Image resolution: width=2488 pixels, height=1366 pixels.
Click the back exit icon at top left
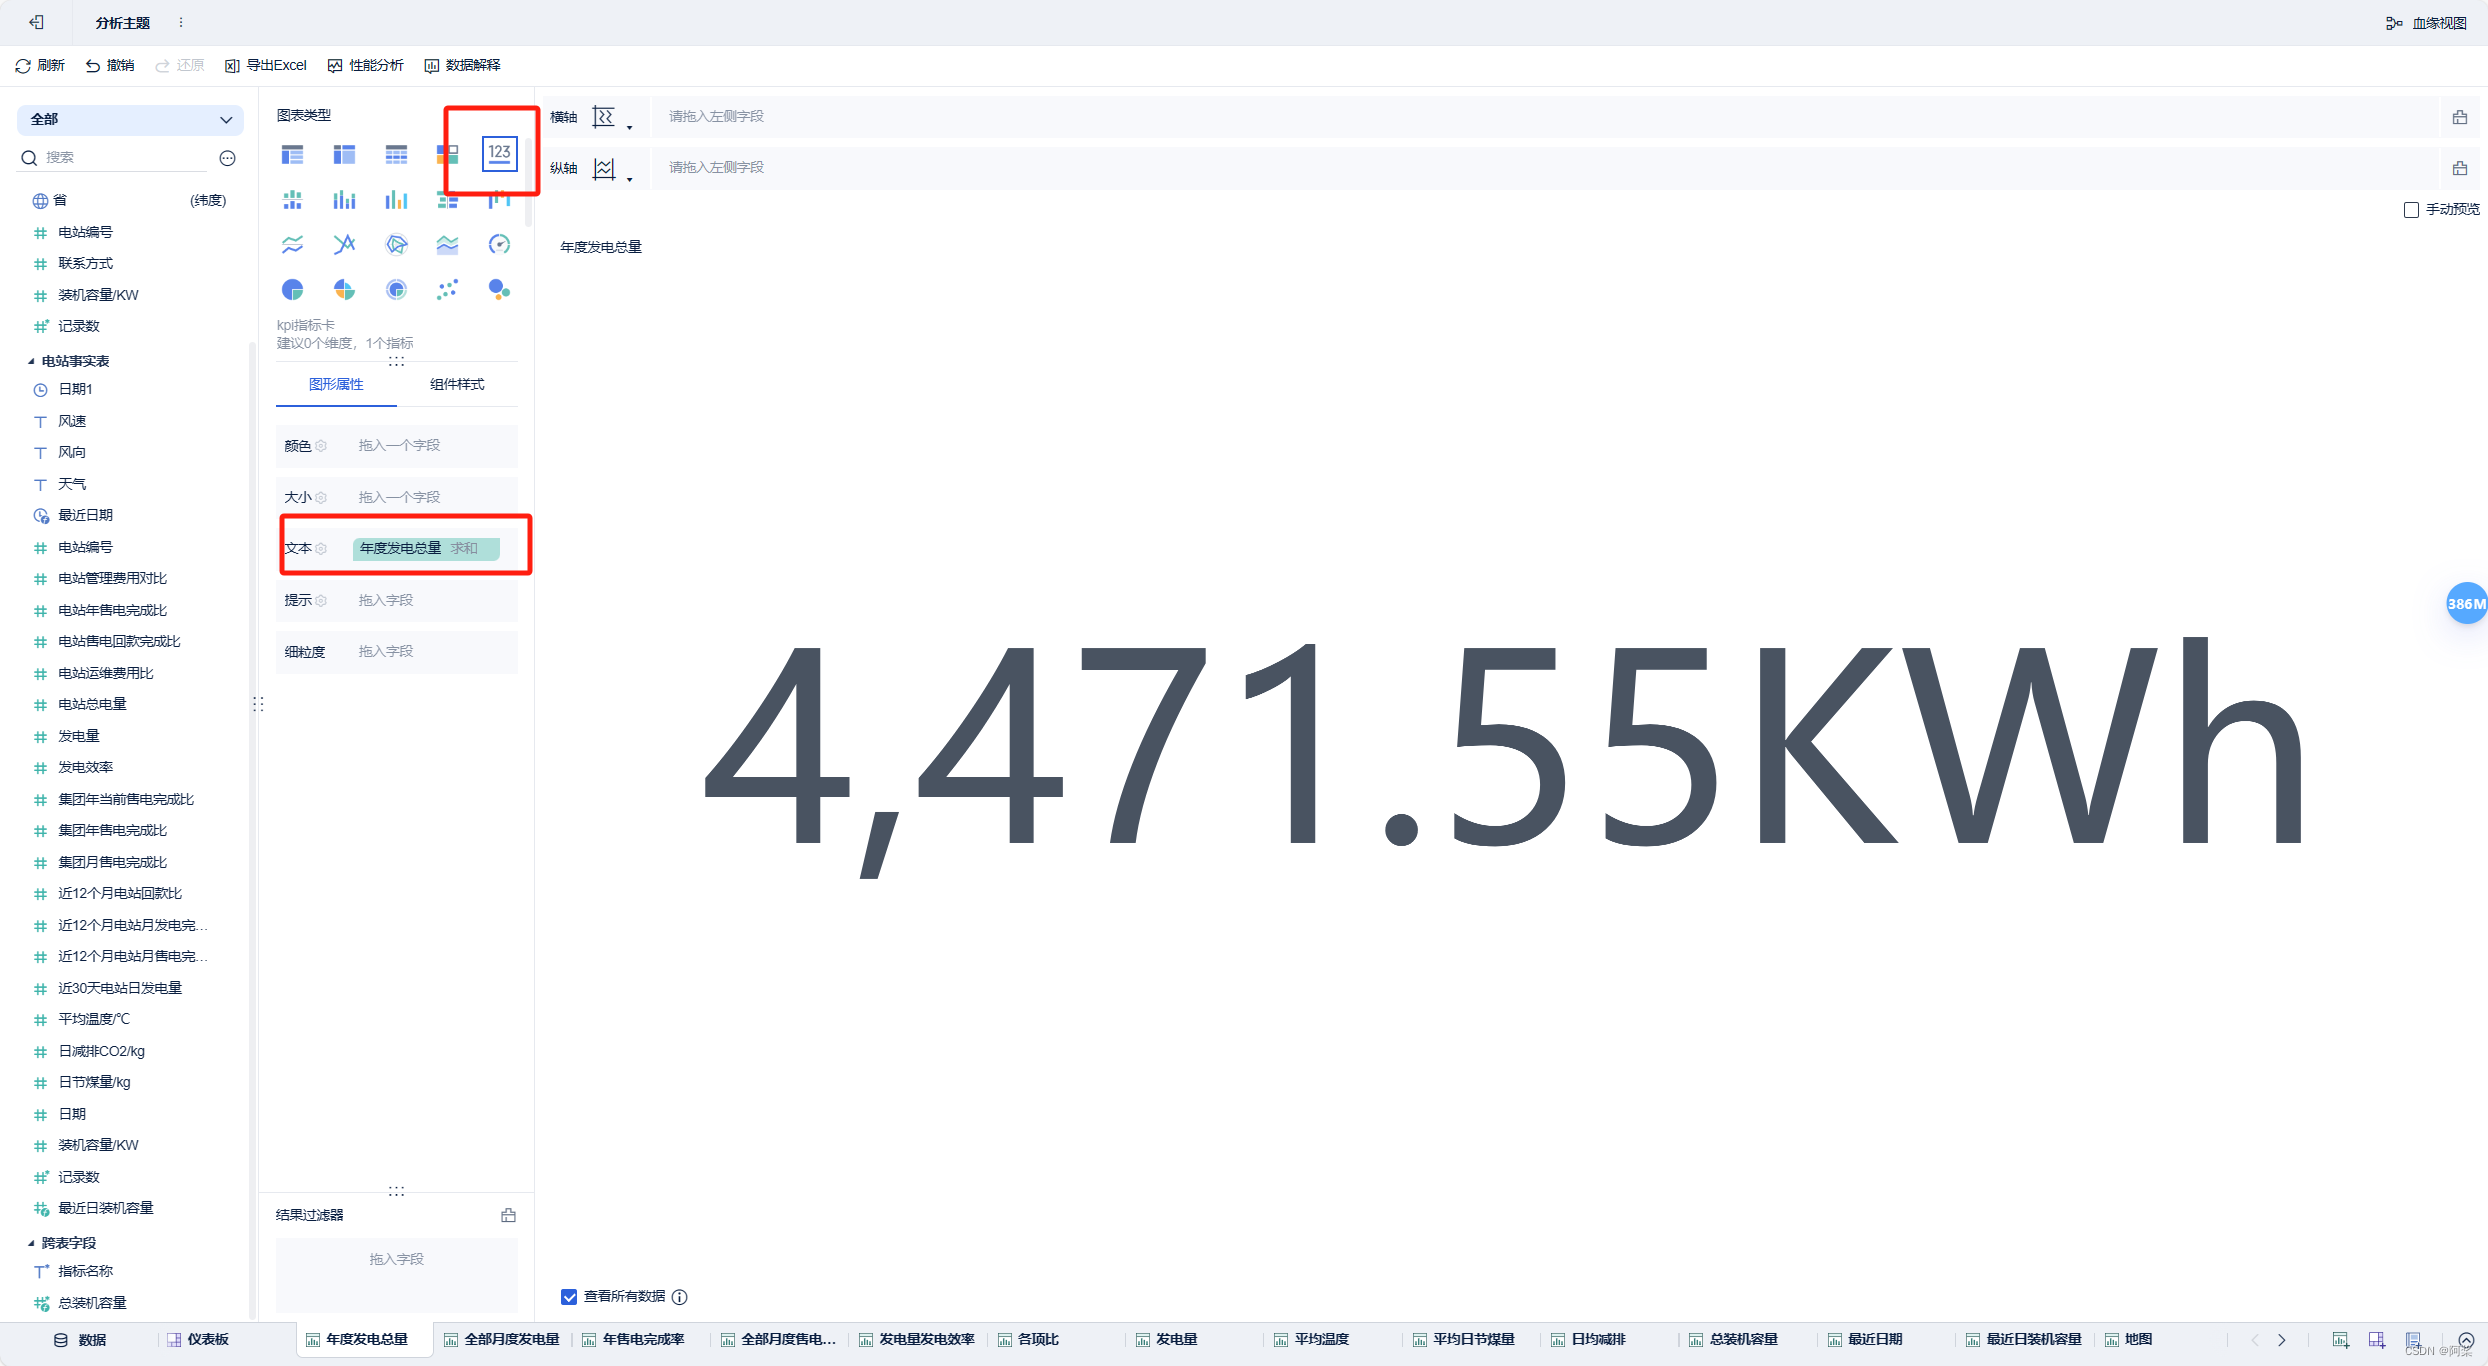tap(36, 22)
